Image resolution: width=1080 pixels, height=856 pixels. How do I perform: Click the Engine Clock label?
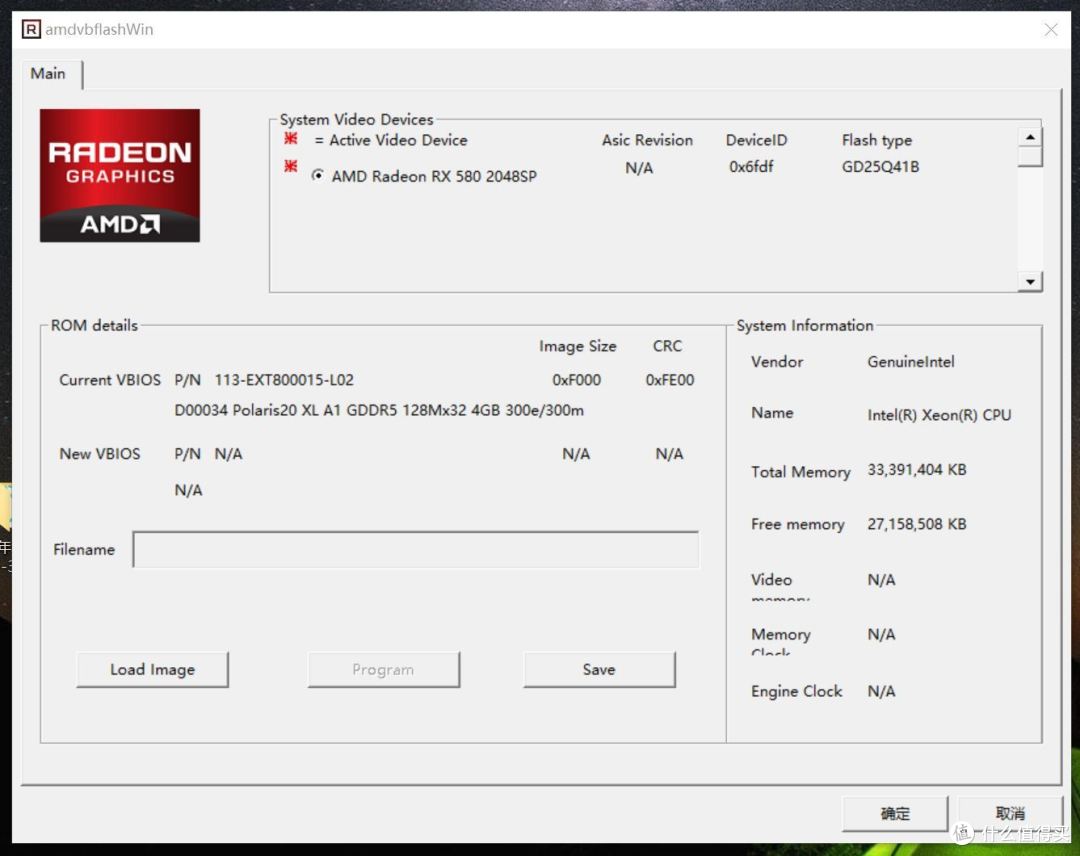point(796,691)
